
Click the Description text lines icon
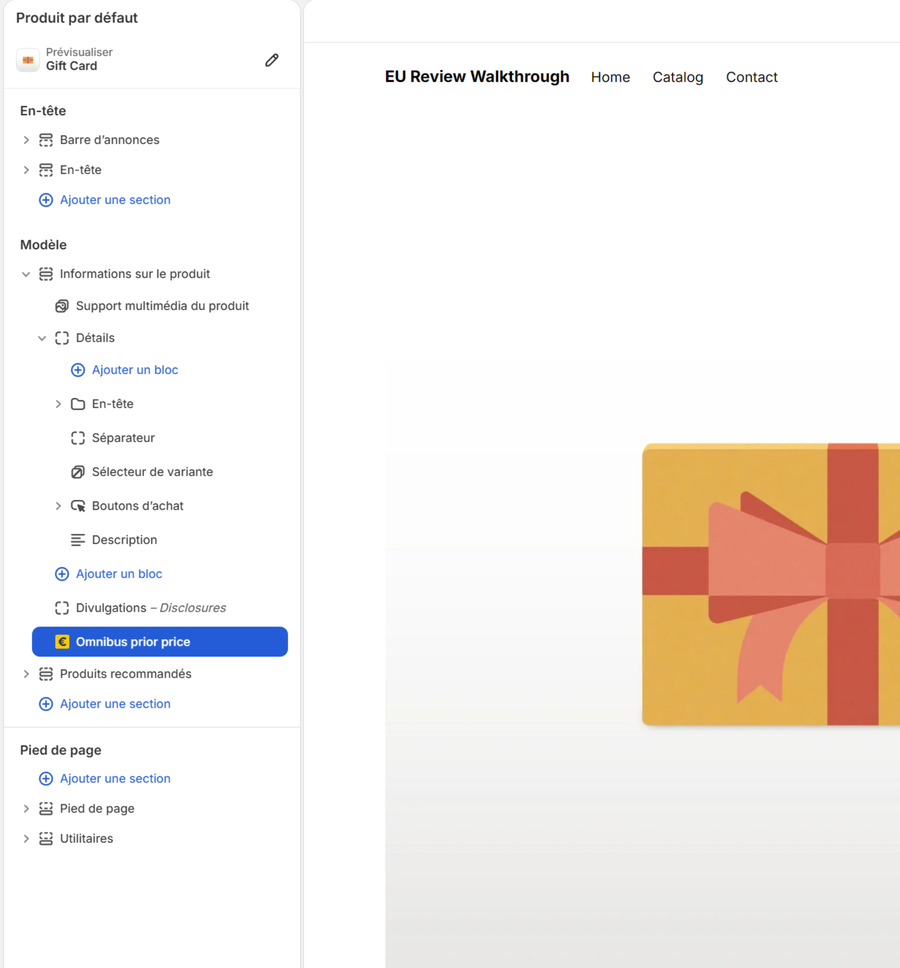(x=78, y=540)
